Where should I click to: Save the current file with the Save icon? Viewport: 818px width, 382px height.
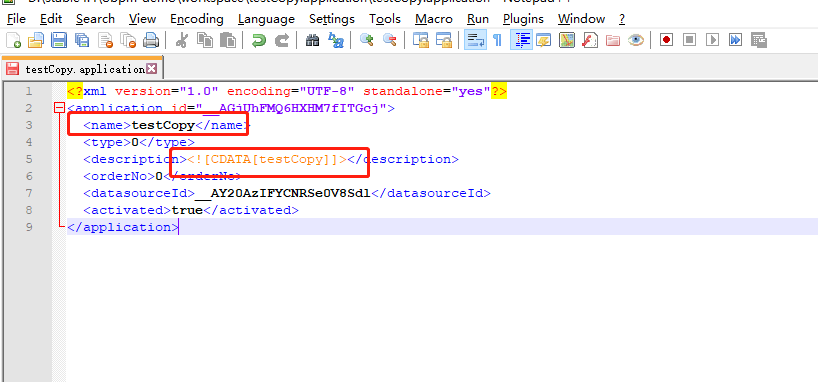(58, 40)
